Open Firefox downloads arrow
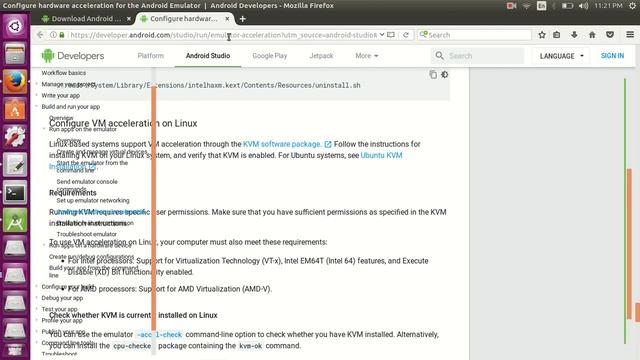 click(x=574, y=35)
